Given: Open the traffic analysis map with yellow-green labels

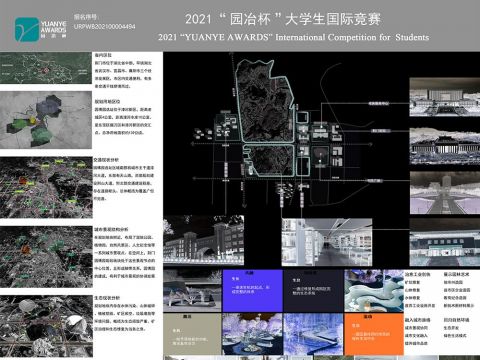Looking at the screenshot, I should [46, 188].
